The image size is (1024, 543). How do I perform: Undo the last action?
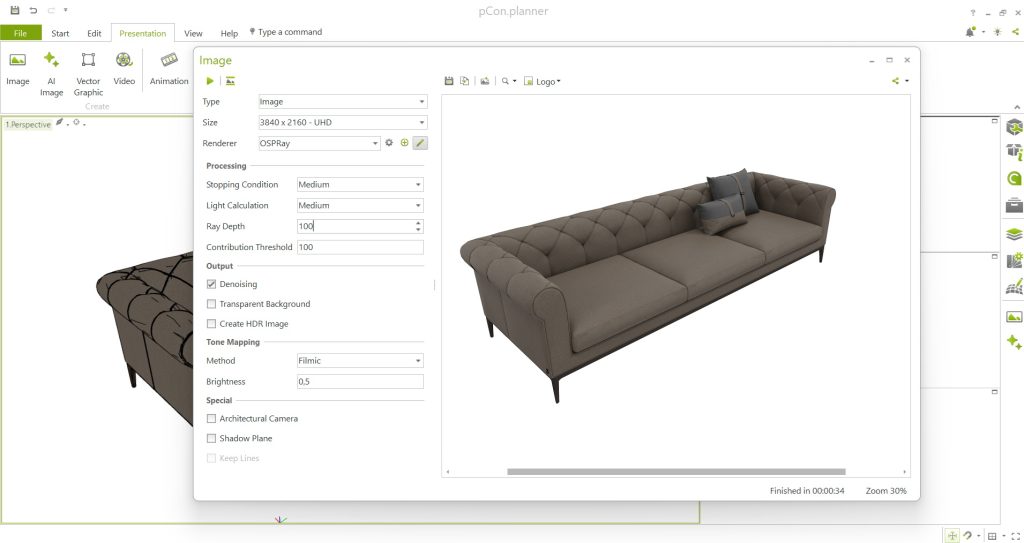pos(33,10)
